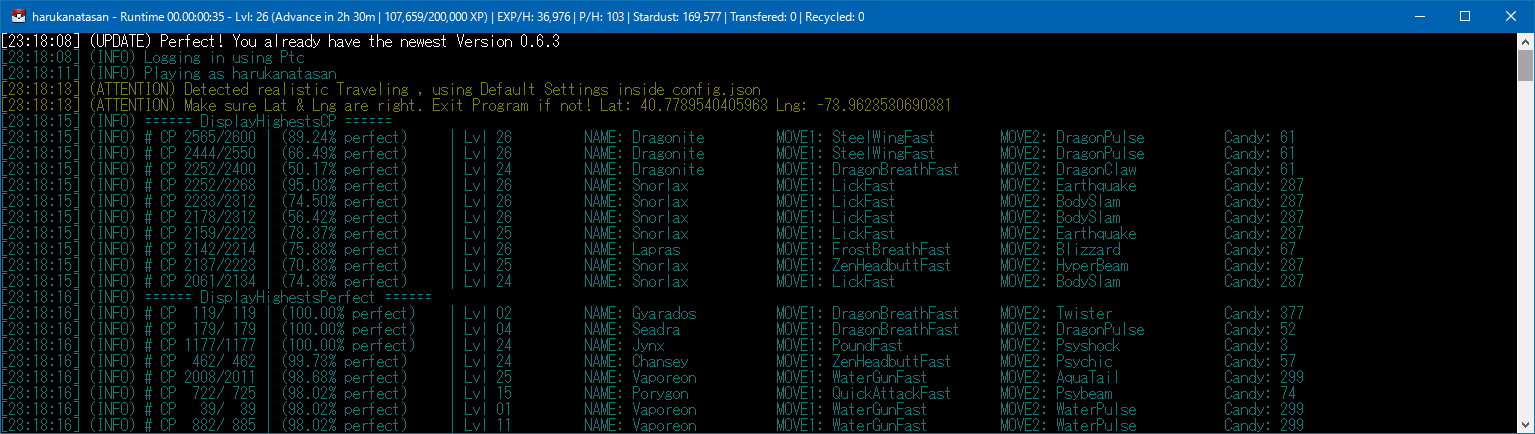Click the Lat & Lng ATTENTION warning line
1535x434 pixels.
476,106
